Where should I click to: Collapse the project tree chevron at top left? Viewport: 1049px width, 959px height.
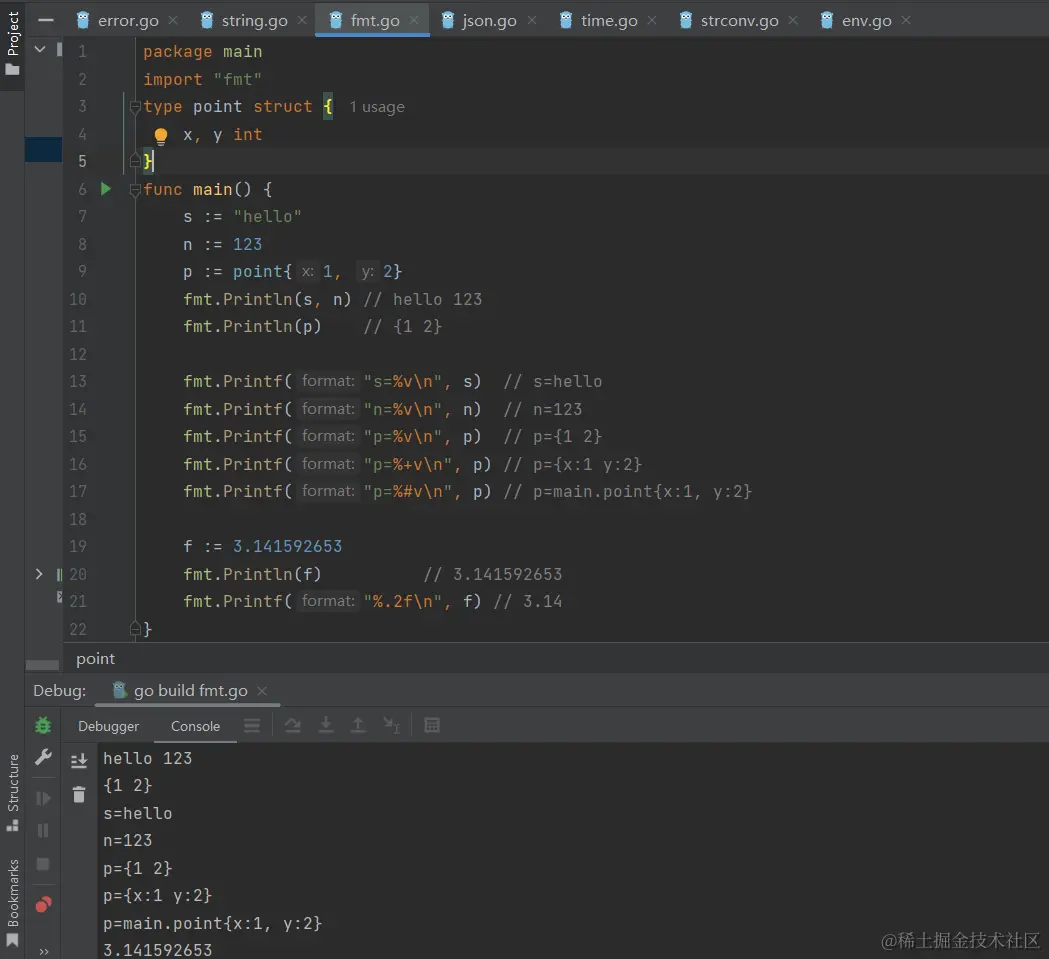(x=40, y=48)
